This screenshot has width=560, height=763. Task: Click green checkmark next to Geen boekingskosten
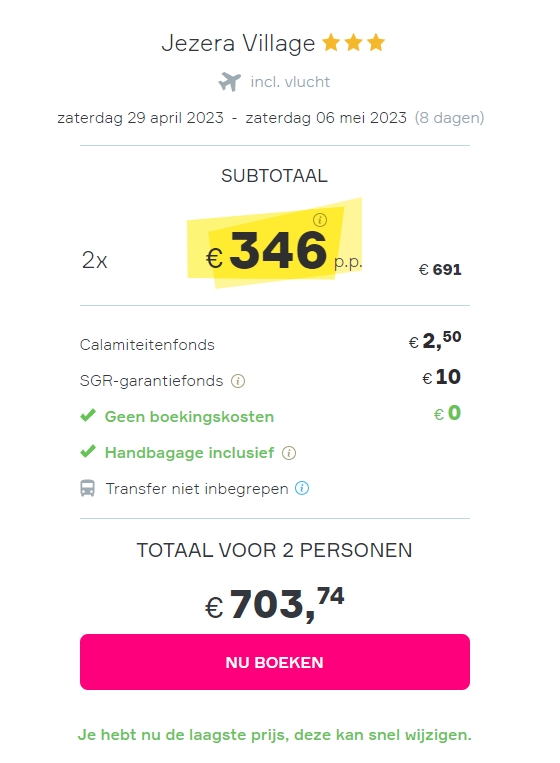click(88, 416)
